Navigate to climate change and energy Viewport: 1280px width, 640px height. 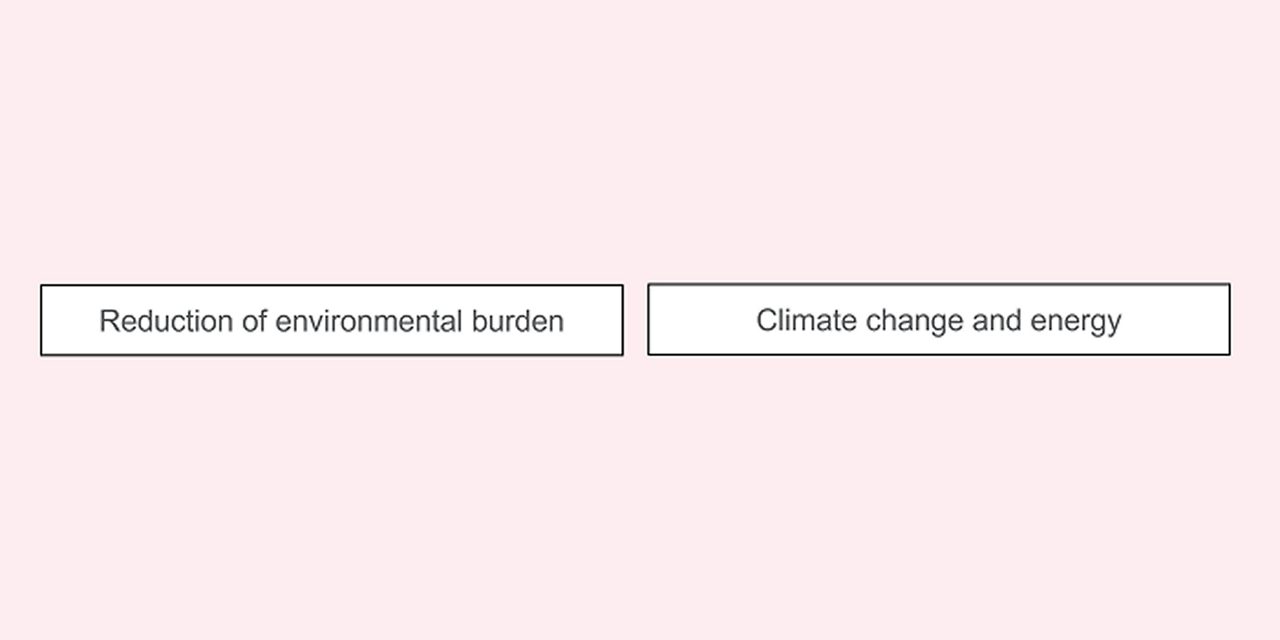(x=938, y=319)
